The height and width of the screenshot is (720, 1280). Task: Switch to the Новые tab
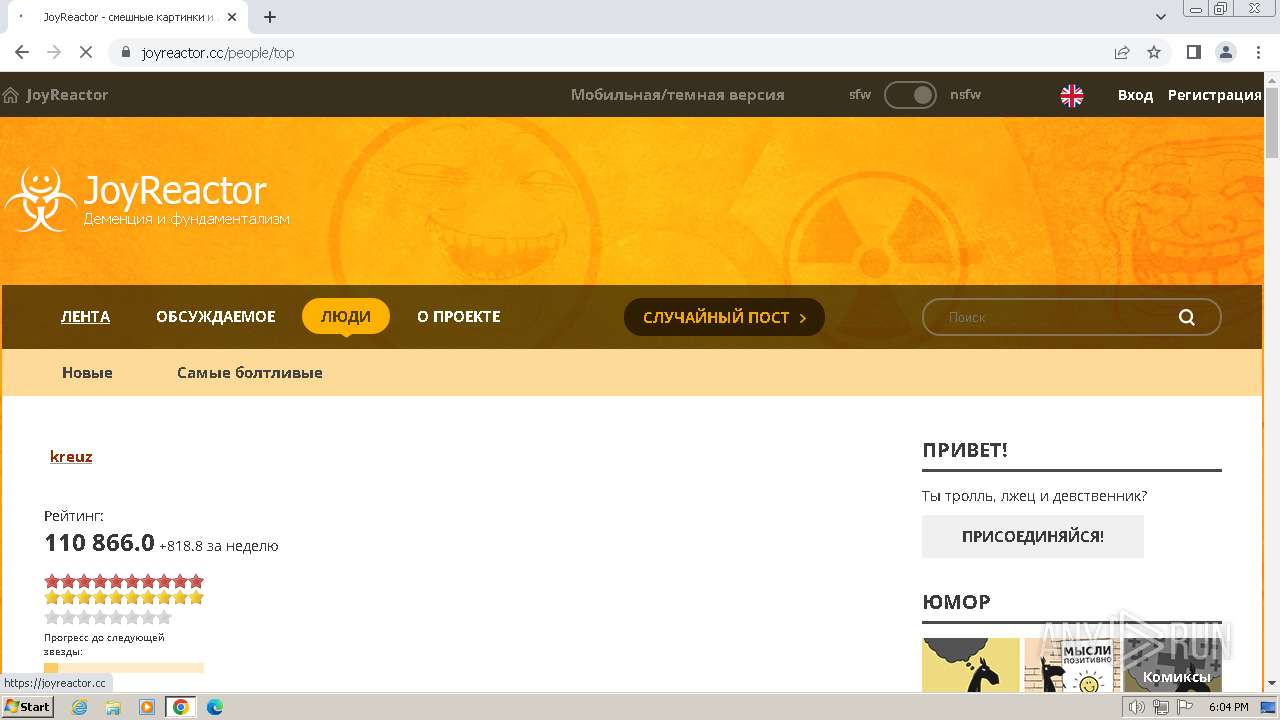coord(87,373)
